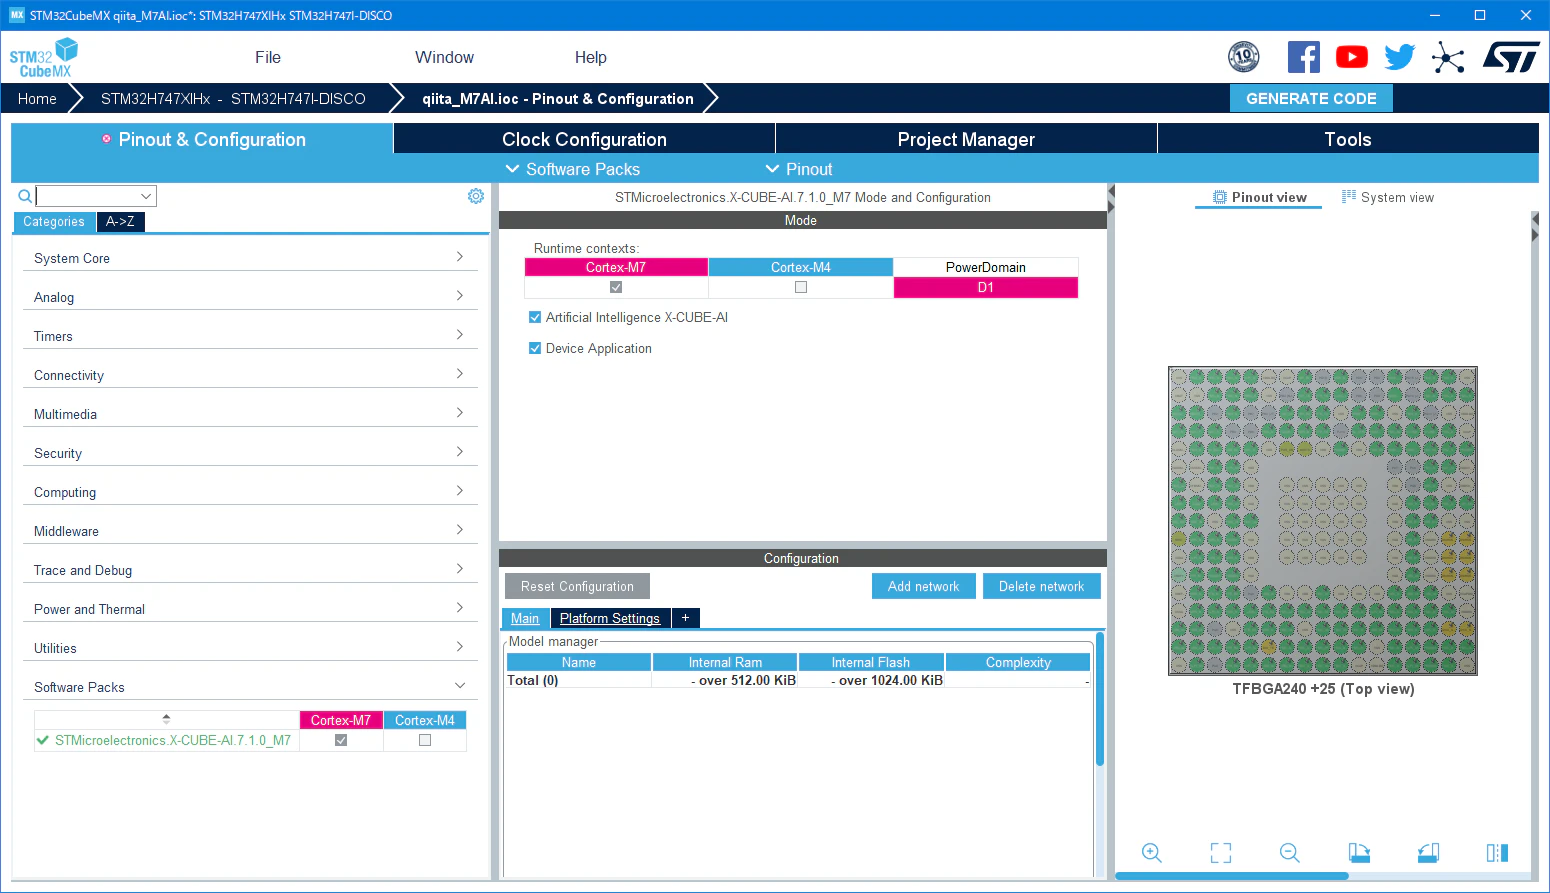
Task: Expand the Power and Thermal category
Action: (x=250, y=609)
